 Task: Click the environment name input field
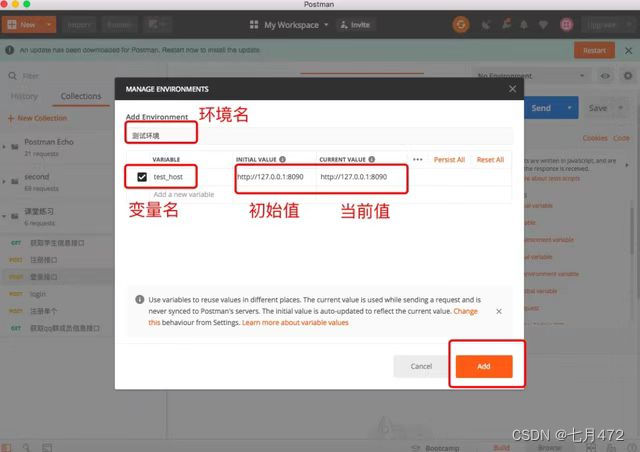pyautogui.click(x=319, y=136)
